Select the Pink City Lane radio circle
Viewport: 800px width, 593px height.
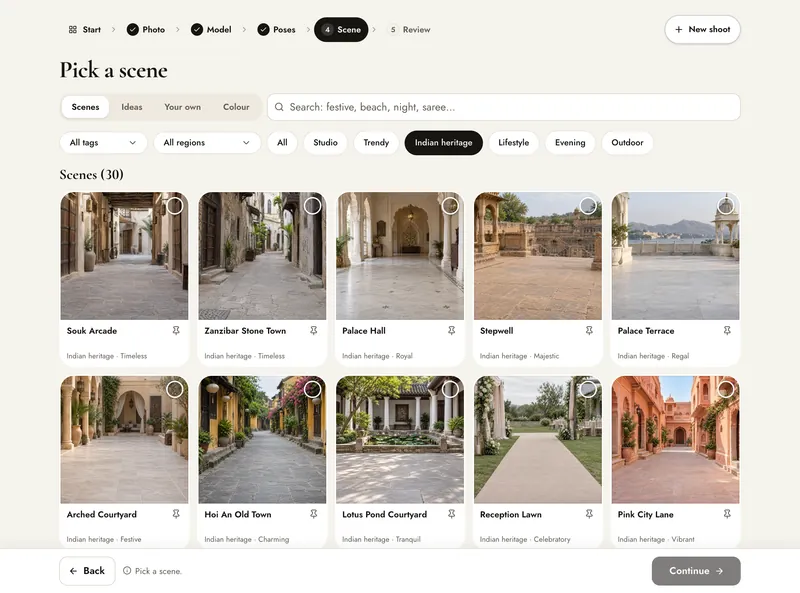point(726,389)
